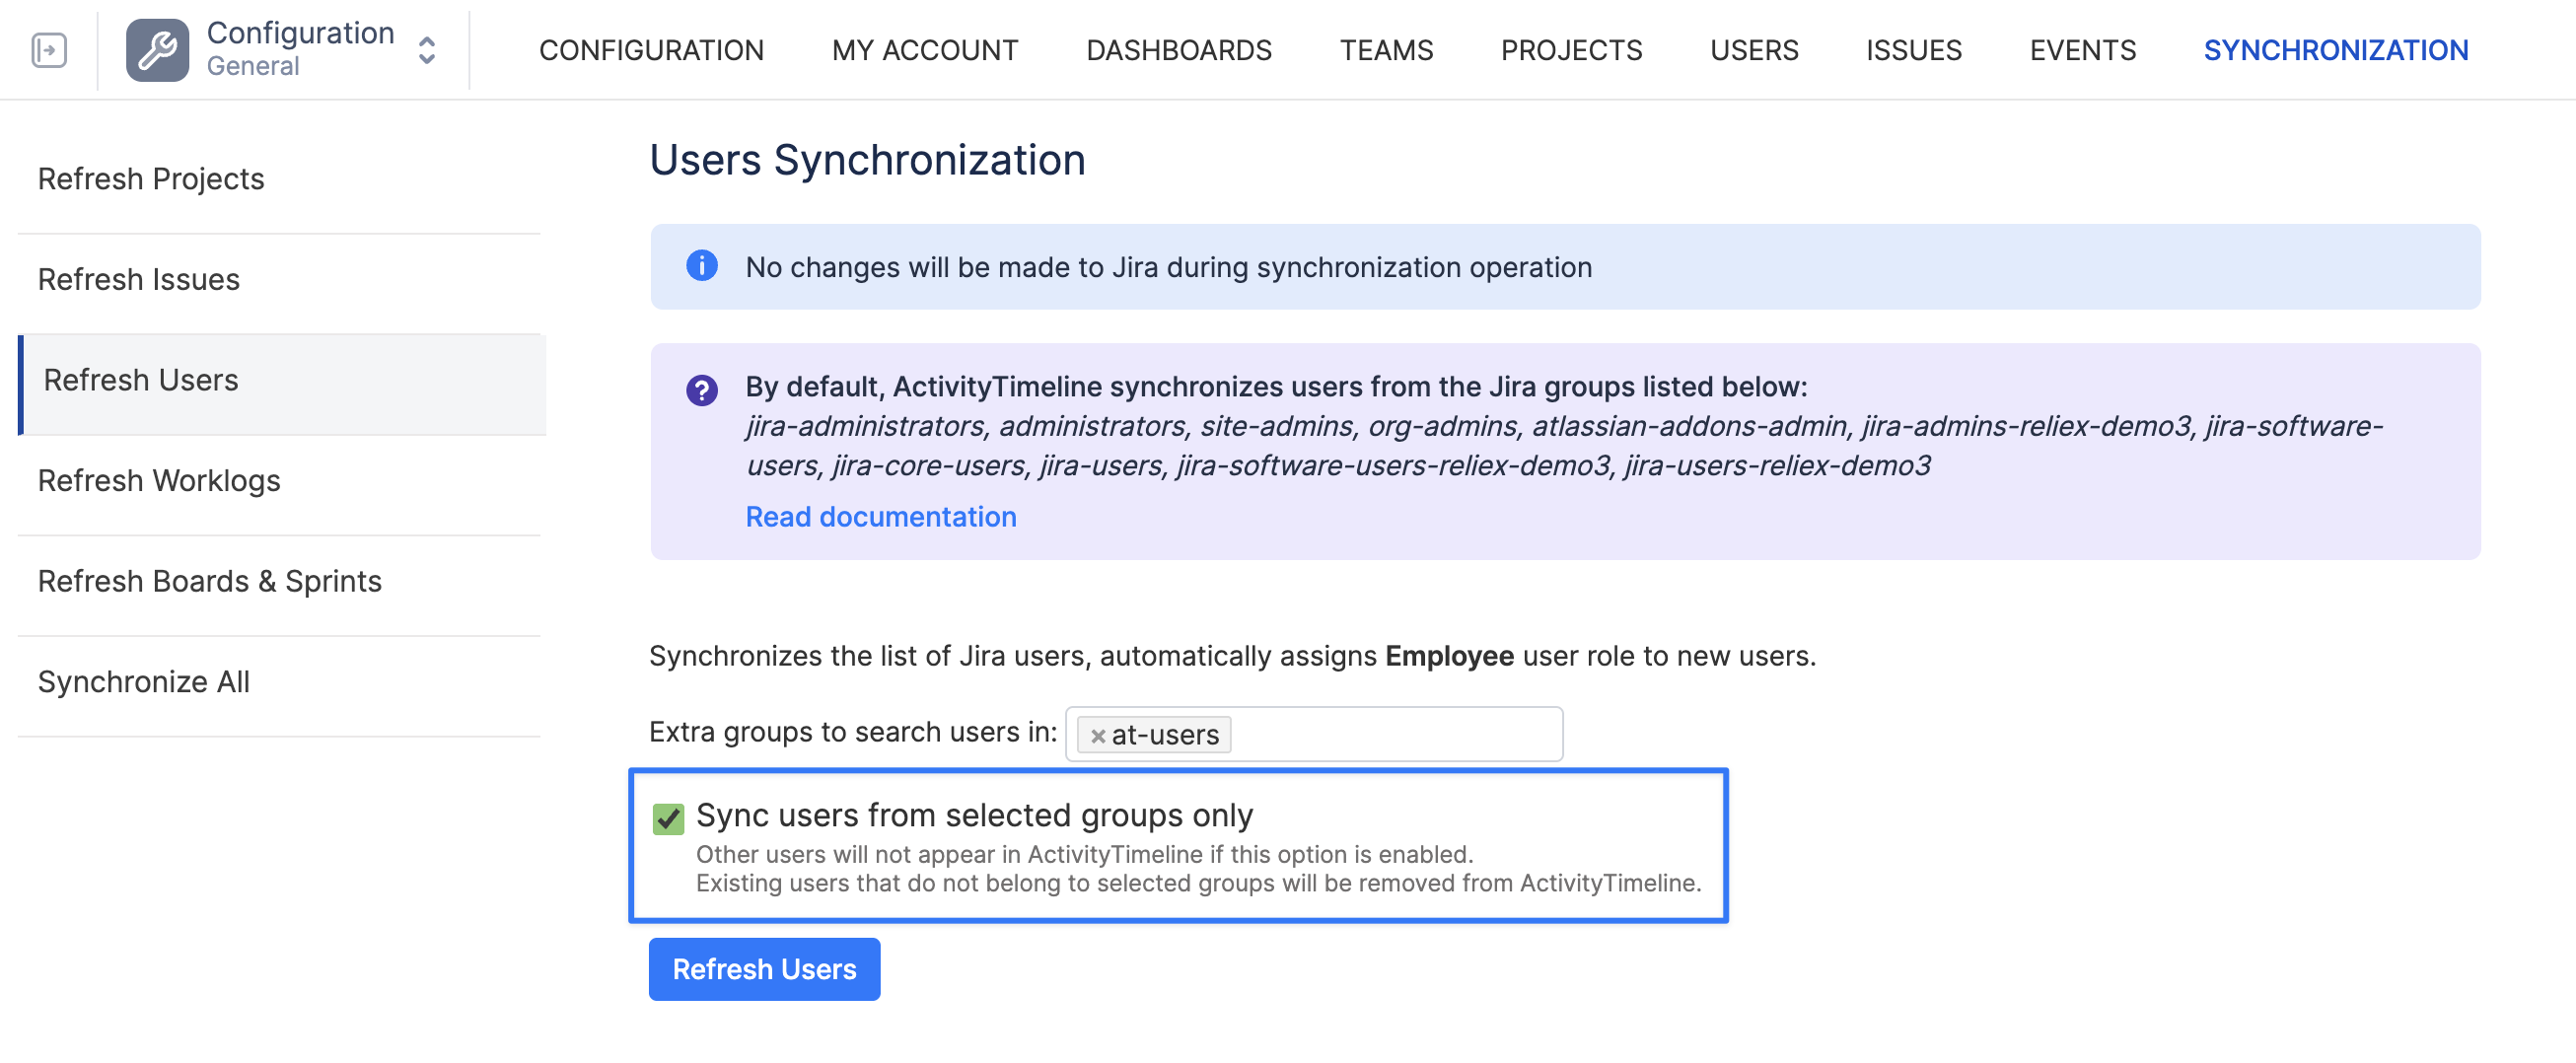The image size is (2576, 1063).
Task: Go to the My Account tab
Action: 924,50
